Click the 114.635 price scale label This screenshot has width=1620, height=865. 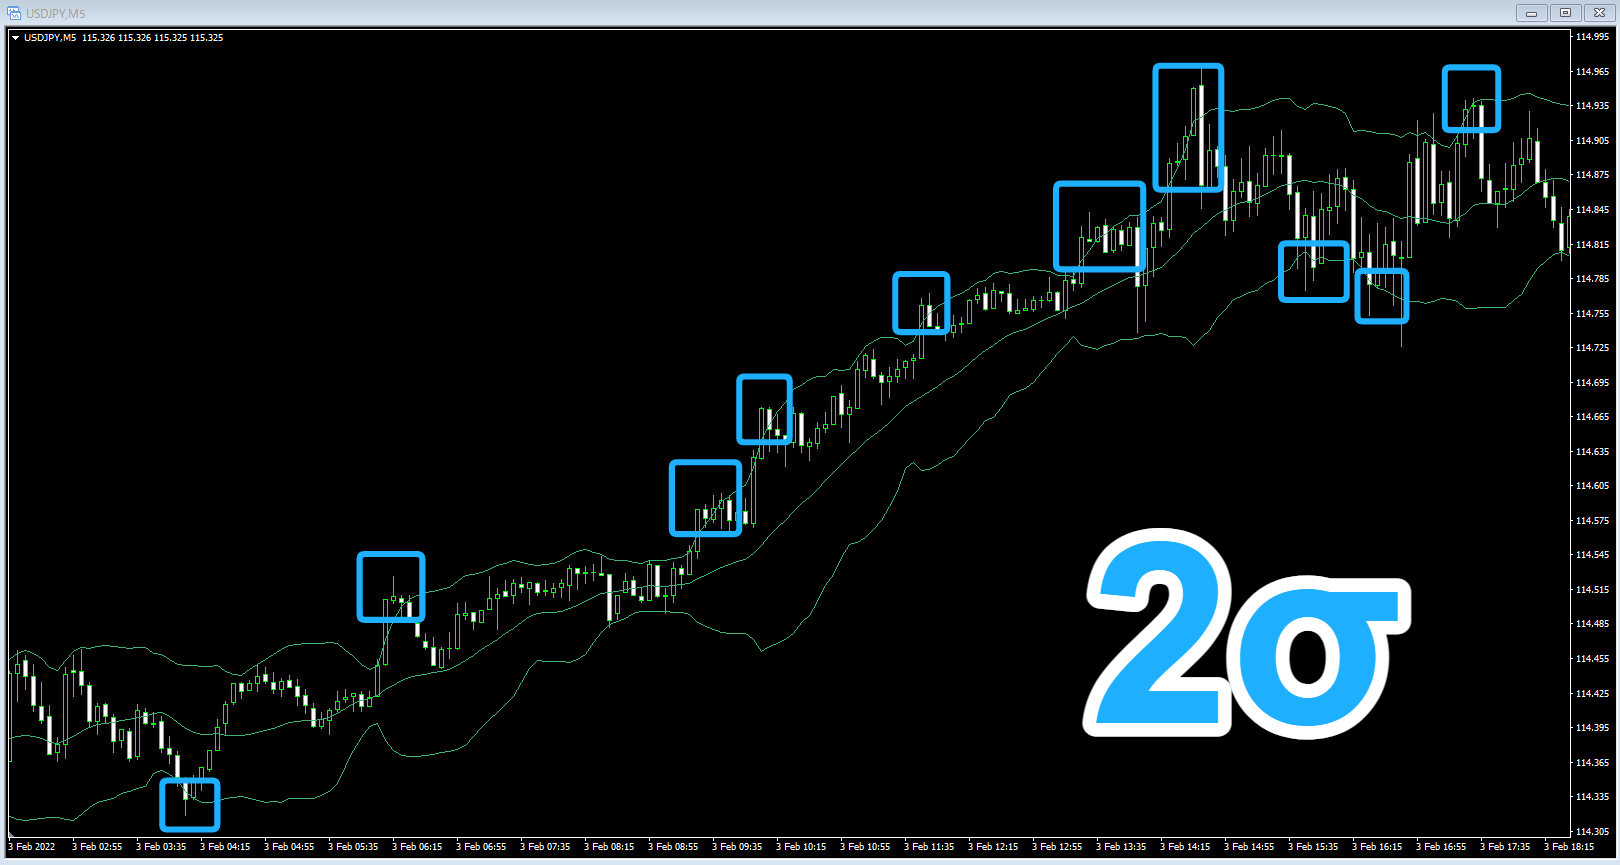pos(1592,452)
